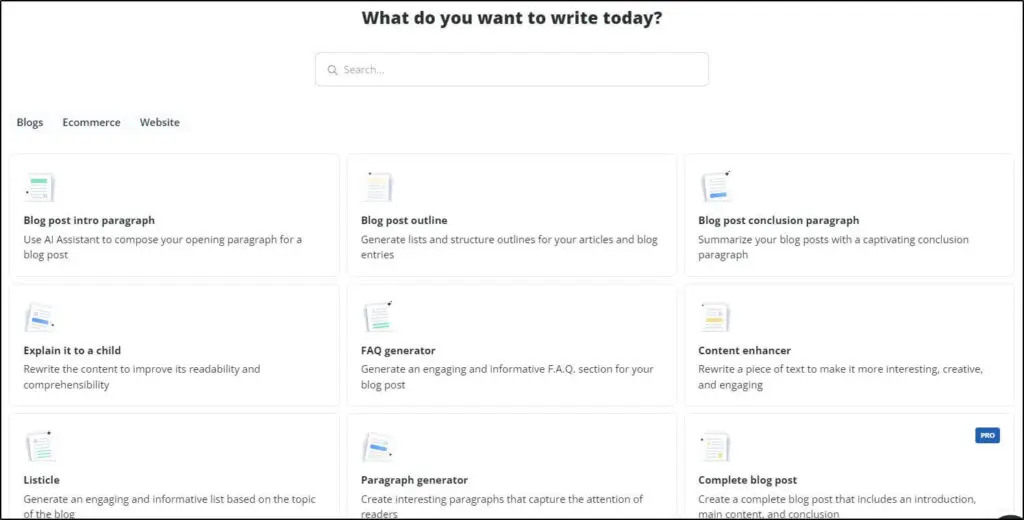Click the Complete blog post icon
The height and width of the screenshot is (520, 1024).
[716, 447]
